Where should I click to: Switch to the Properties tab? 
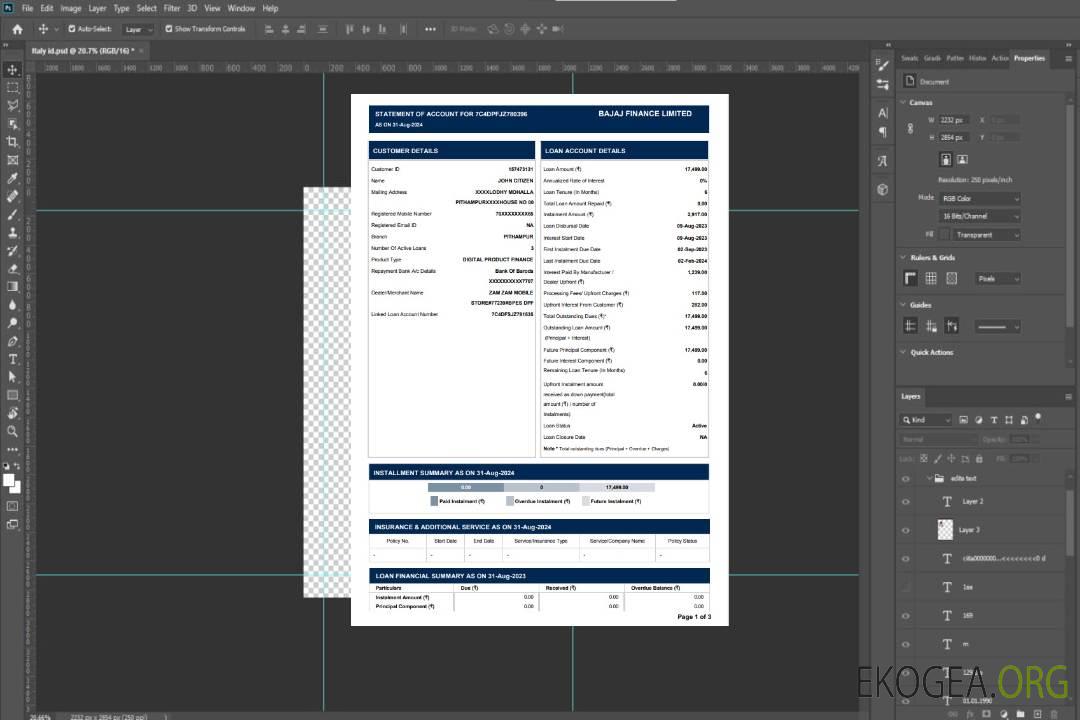pyautogui.click(x=1029, y=59)
